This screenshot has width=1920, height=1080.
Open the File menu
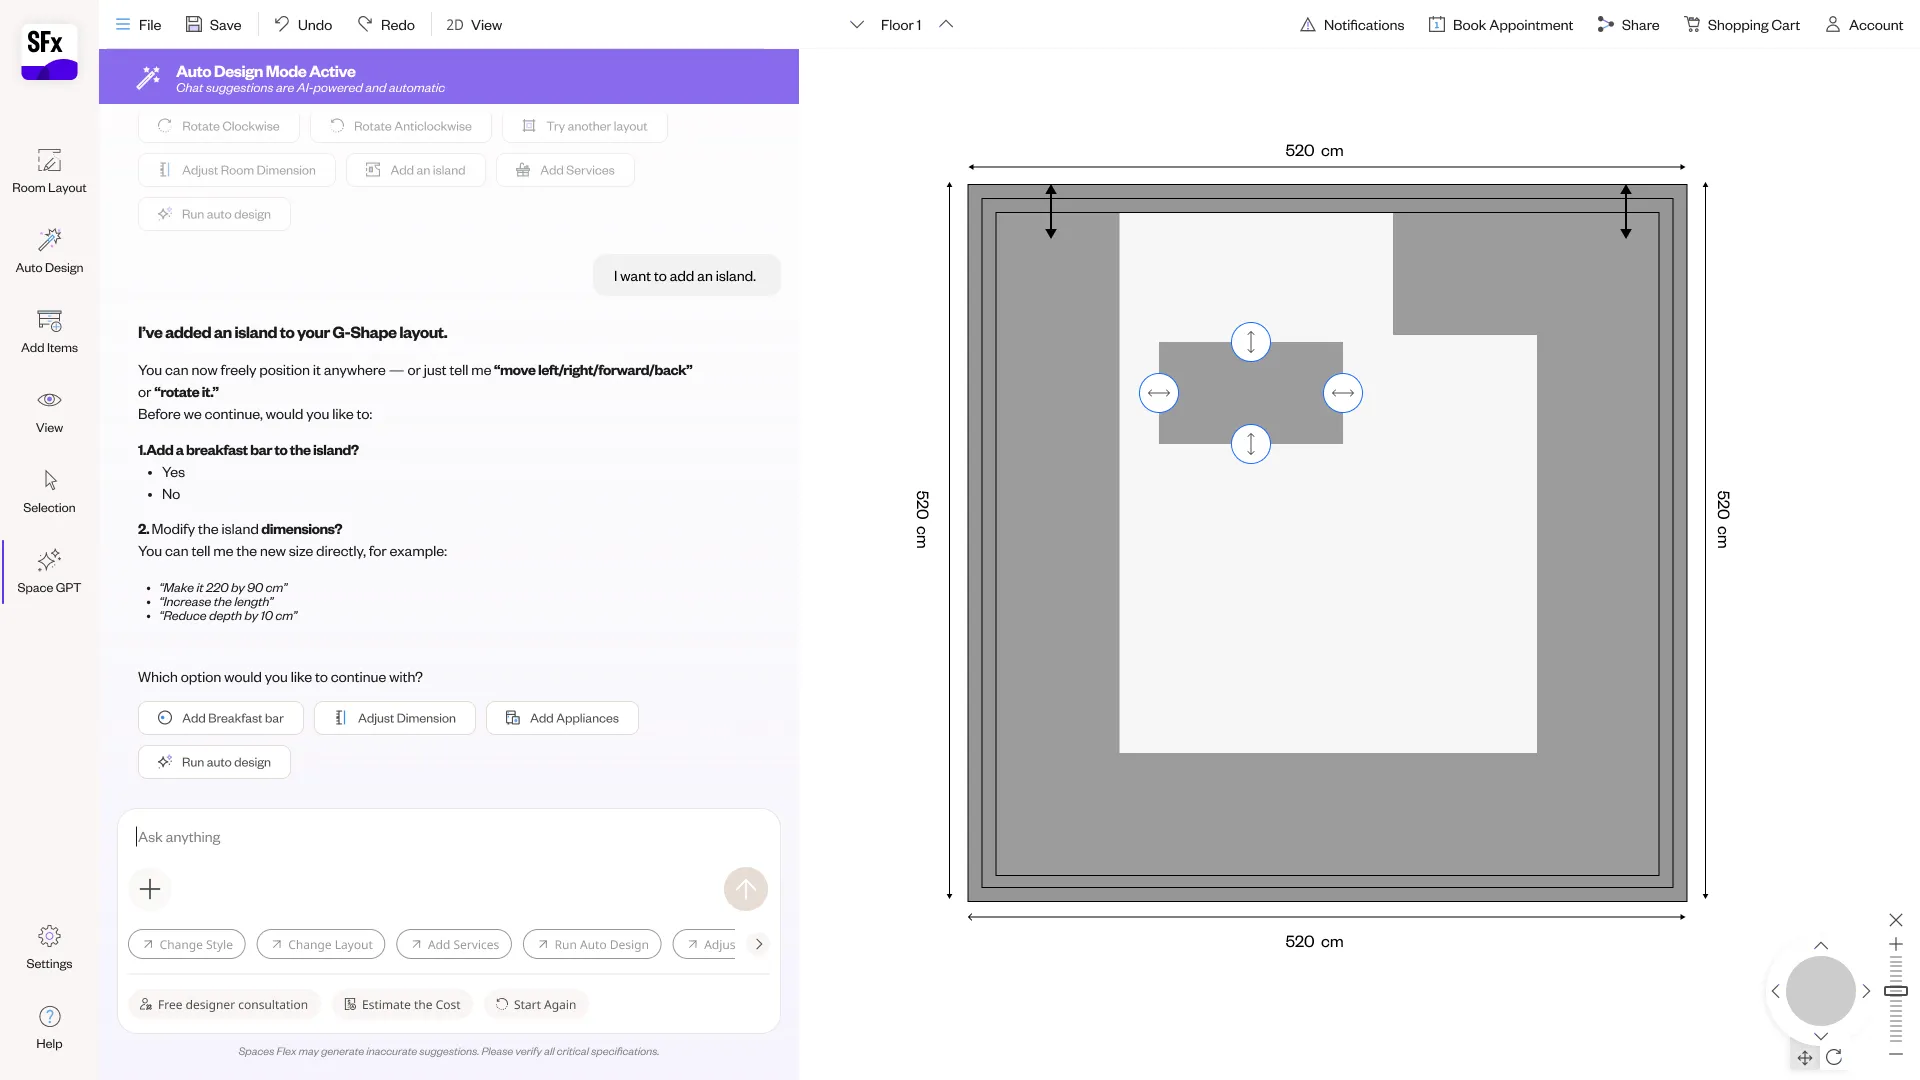tap(138, 25)
